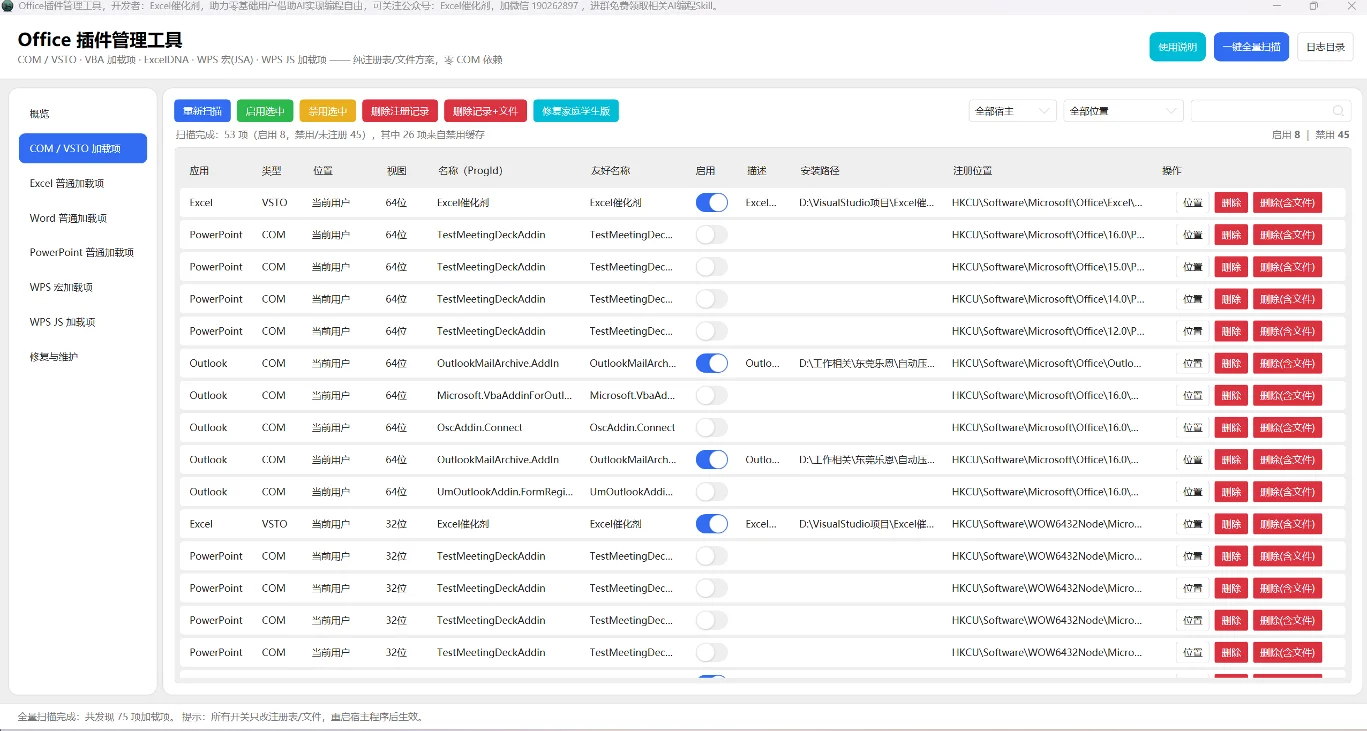Open the 修复与维护 repair section
1367x731 pixels.
[83, 357]
